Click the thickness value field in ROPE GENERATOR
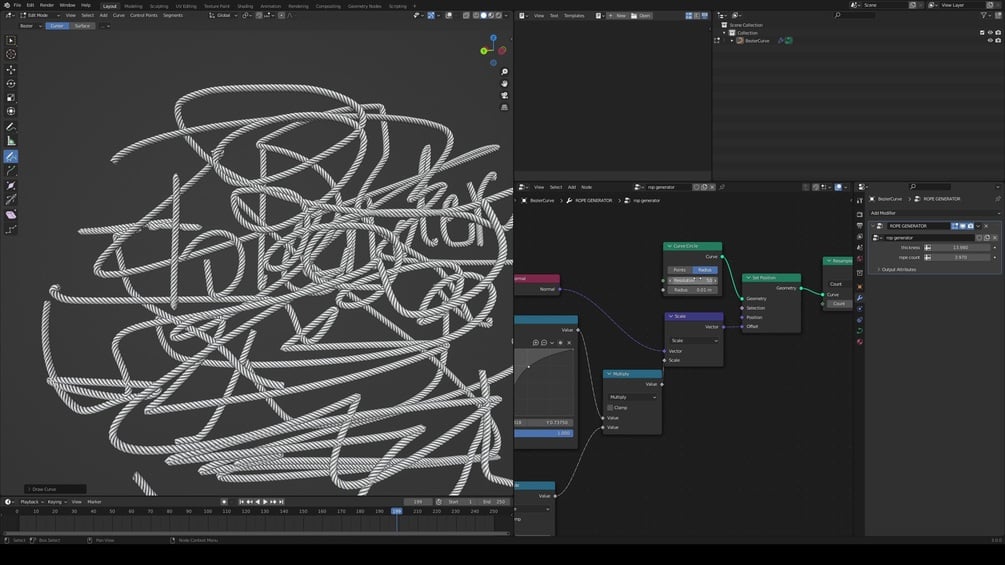 point(959,247)
